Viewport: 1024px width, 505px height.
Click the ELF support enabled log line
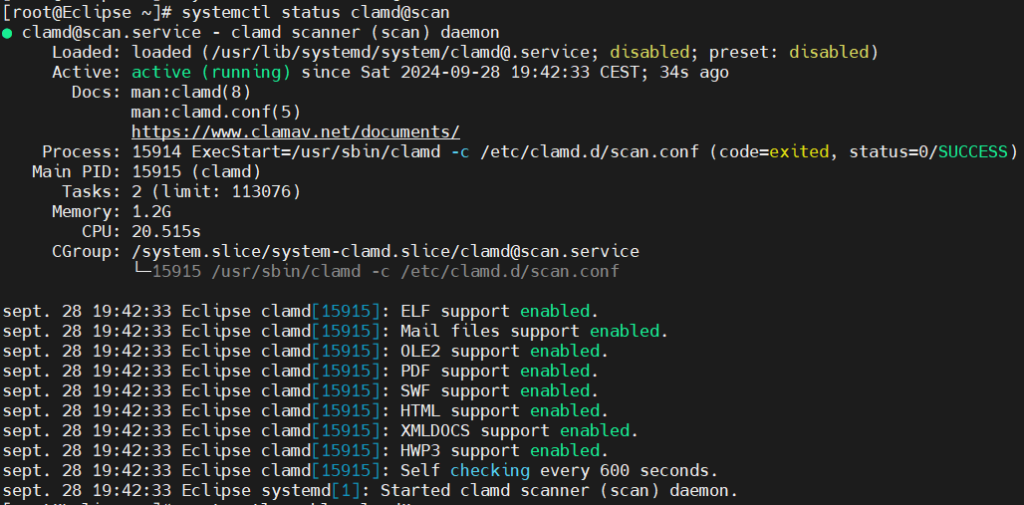click(x=300, y=311)
